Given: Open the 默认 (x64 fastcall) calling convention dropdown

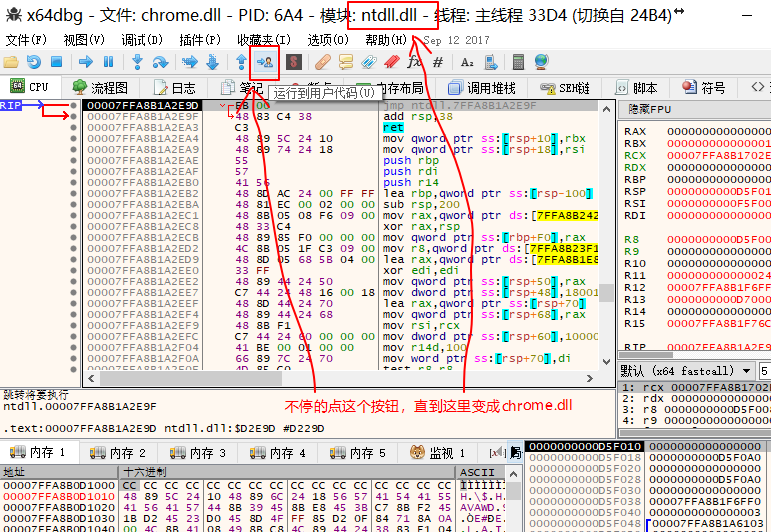Looking at the screenshot, I should click(x=686, y=371).
